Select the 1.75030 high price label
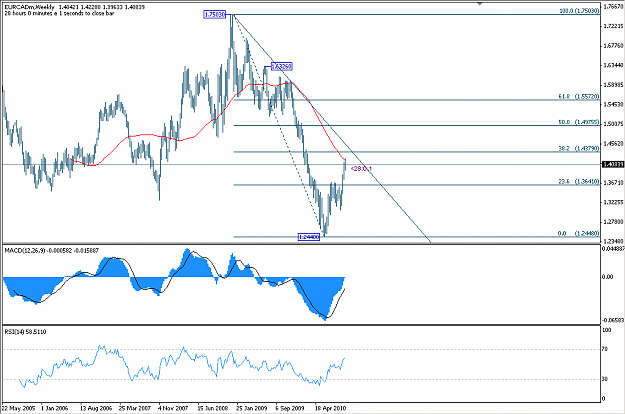This screenshot has height=414, width=625. click(214, 15)
